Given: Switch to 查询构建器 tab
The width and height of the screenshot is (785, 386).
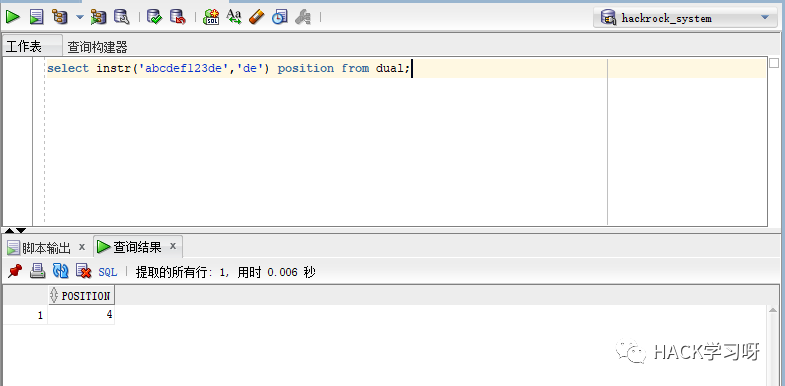Looking at the screenshot, I should click(97, 48).
